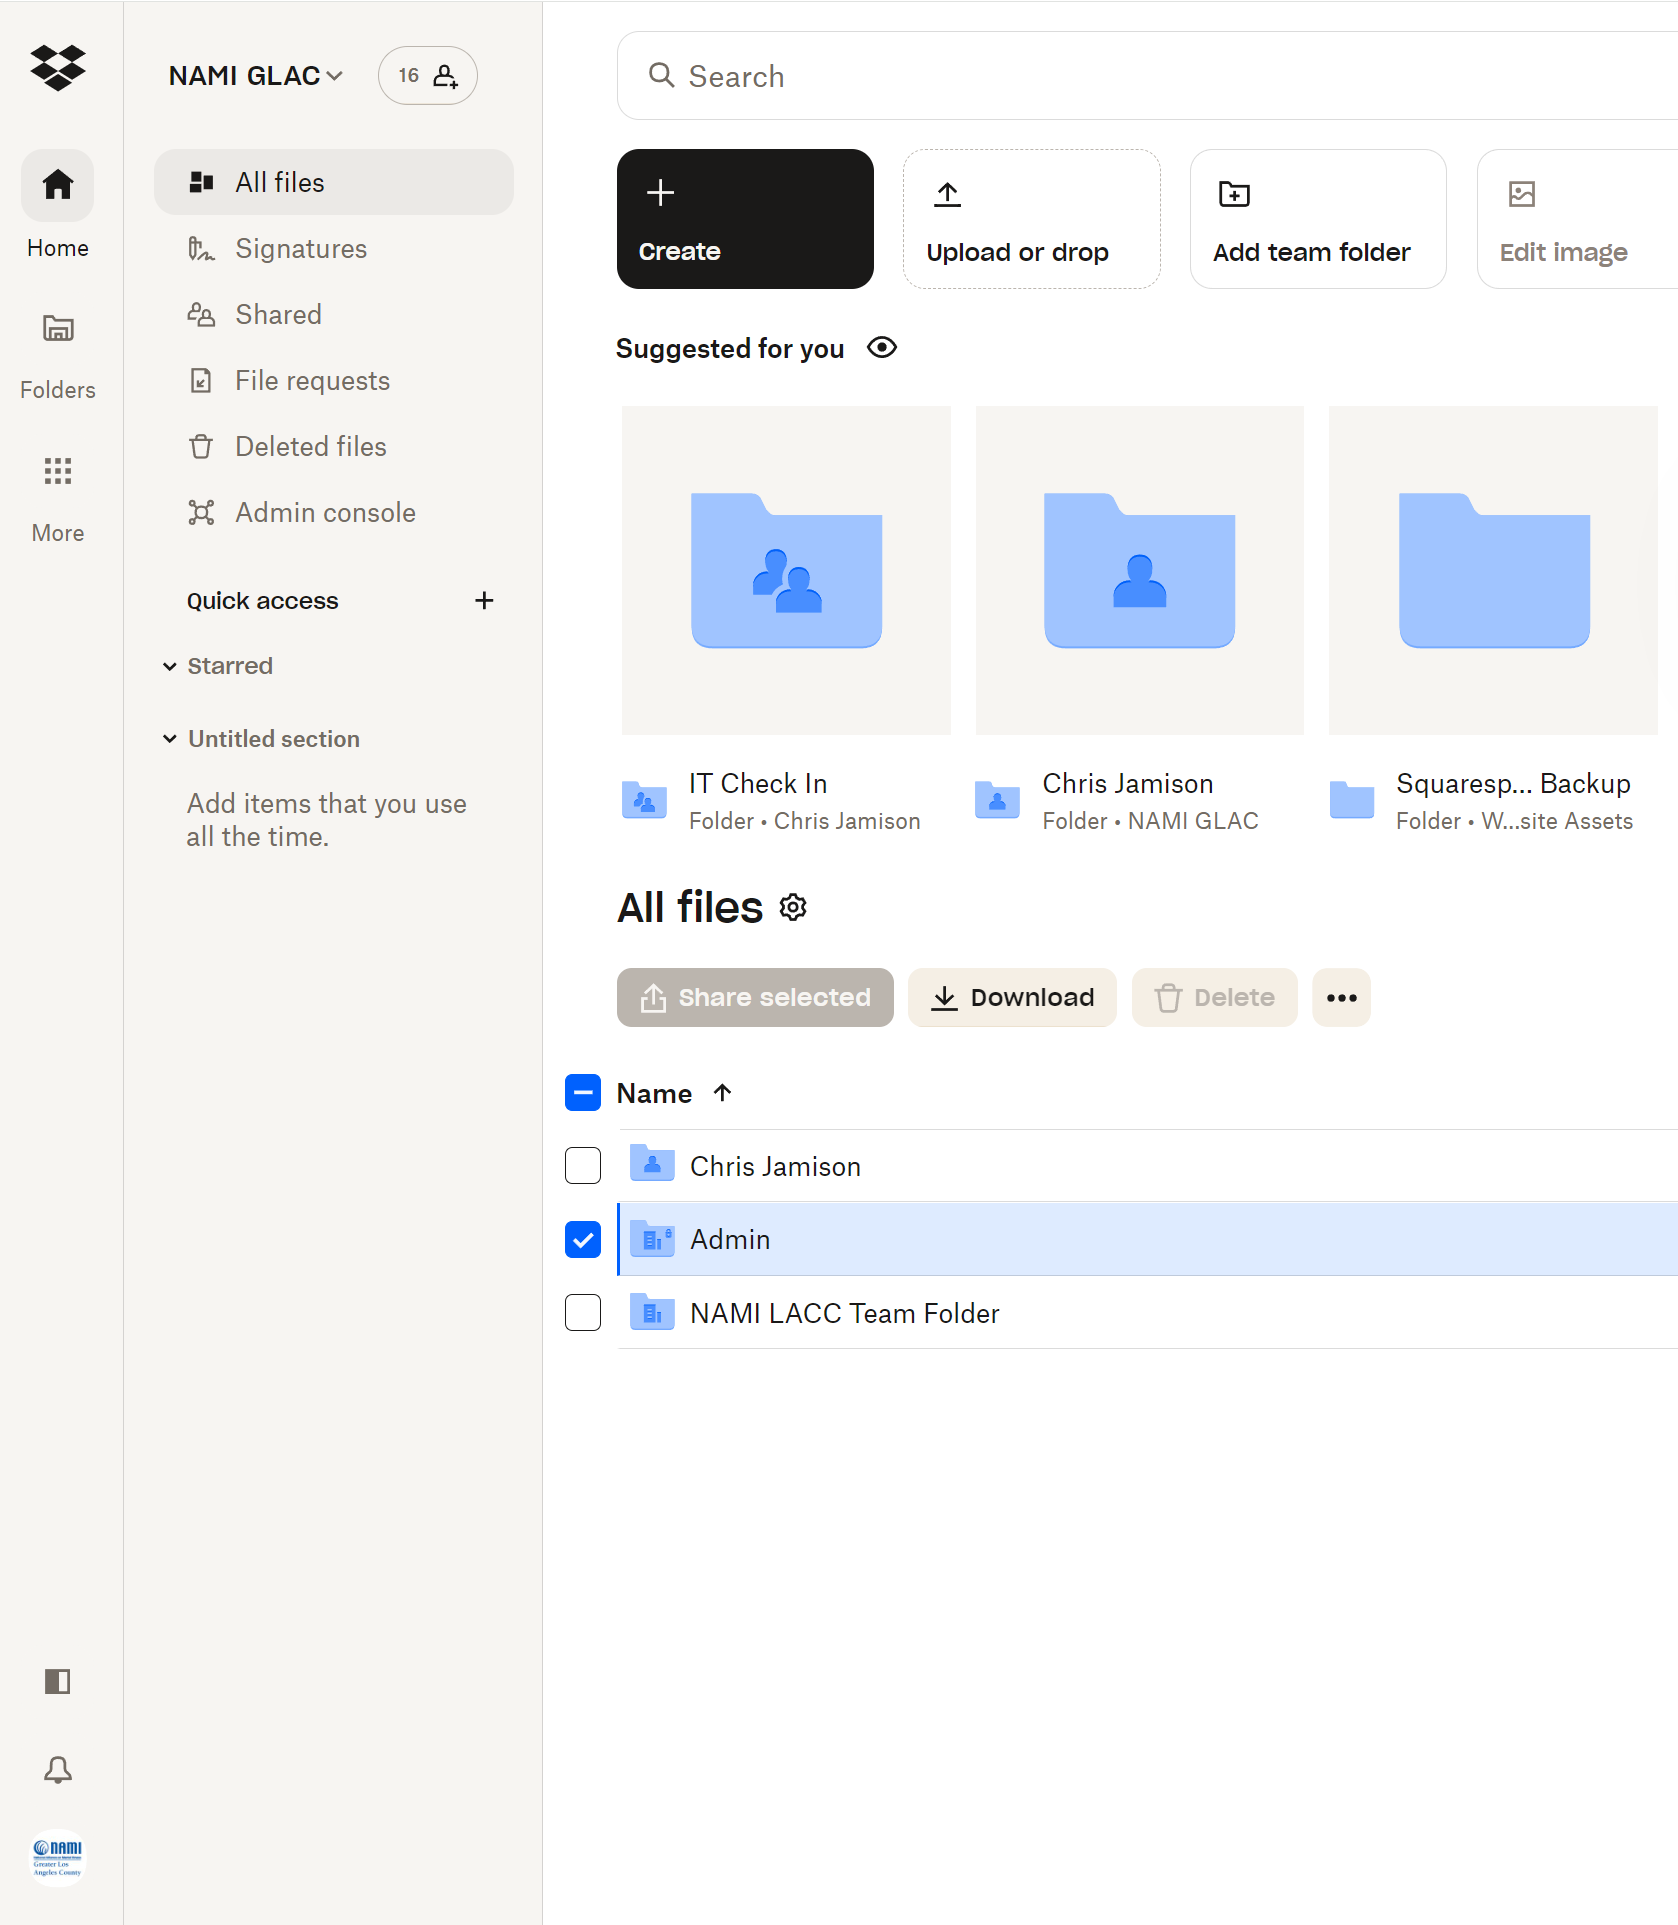
Task: Uncheck the Admin folder checkbox
Action: 583,1240
